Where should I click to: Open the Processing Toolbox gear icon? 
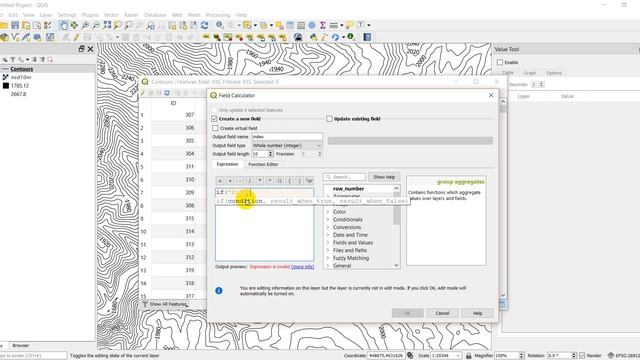pos(312,25)
